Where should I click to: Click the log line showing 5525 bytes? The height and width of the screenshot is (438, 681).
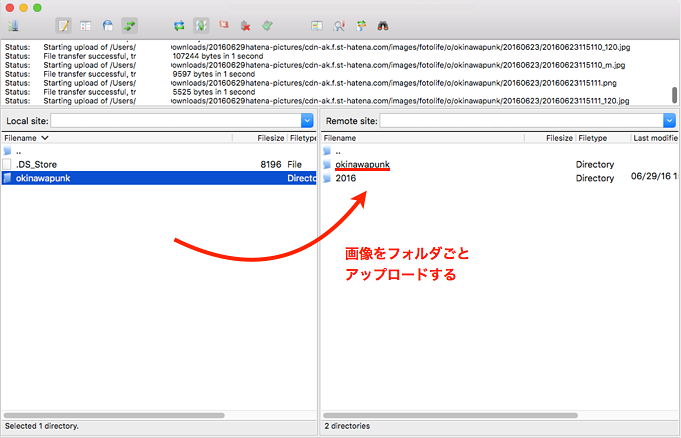pyautogui.click(x=130, y=92)
